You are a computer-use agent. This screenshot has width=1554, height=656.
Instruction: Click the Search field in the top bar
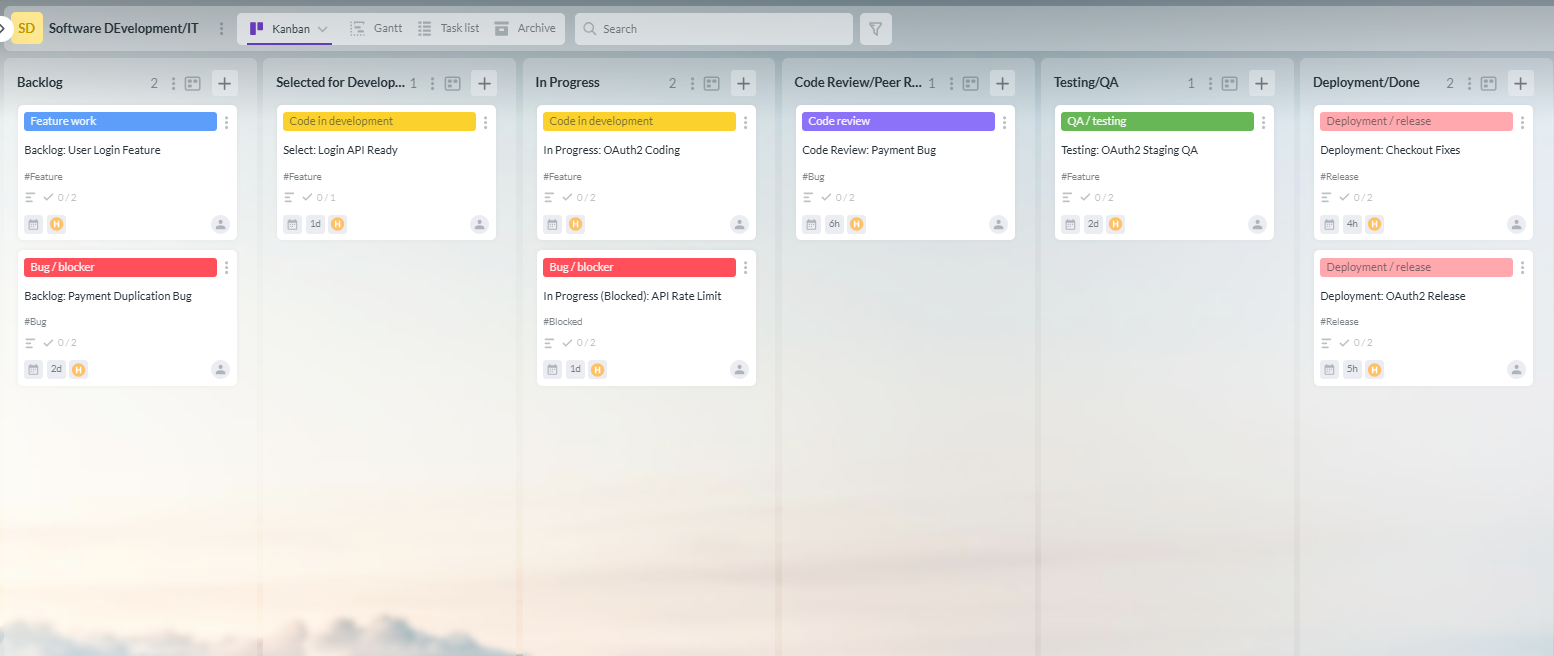point(713,28)
